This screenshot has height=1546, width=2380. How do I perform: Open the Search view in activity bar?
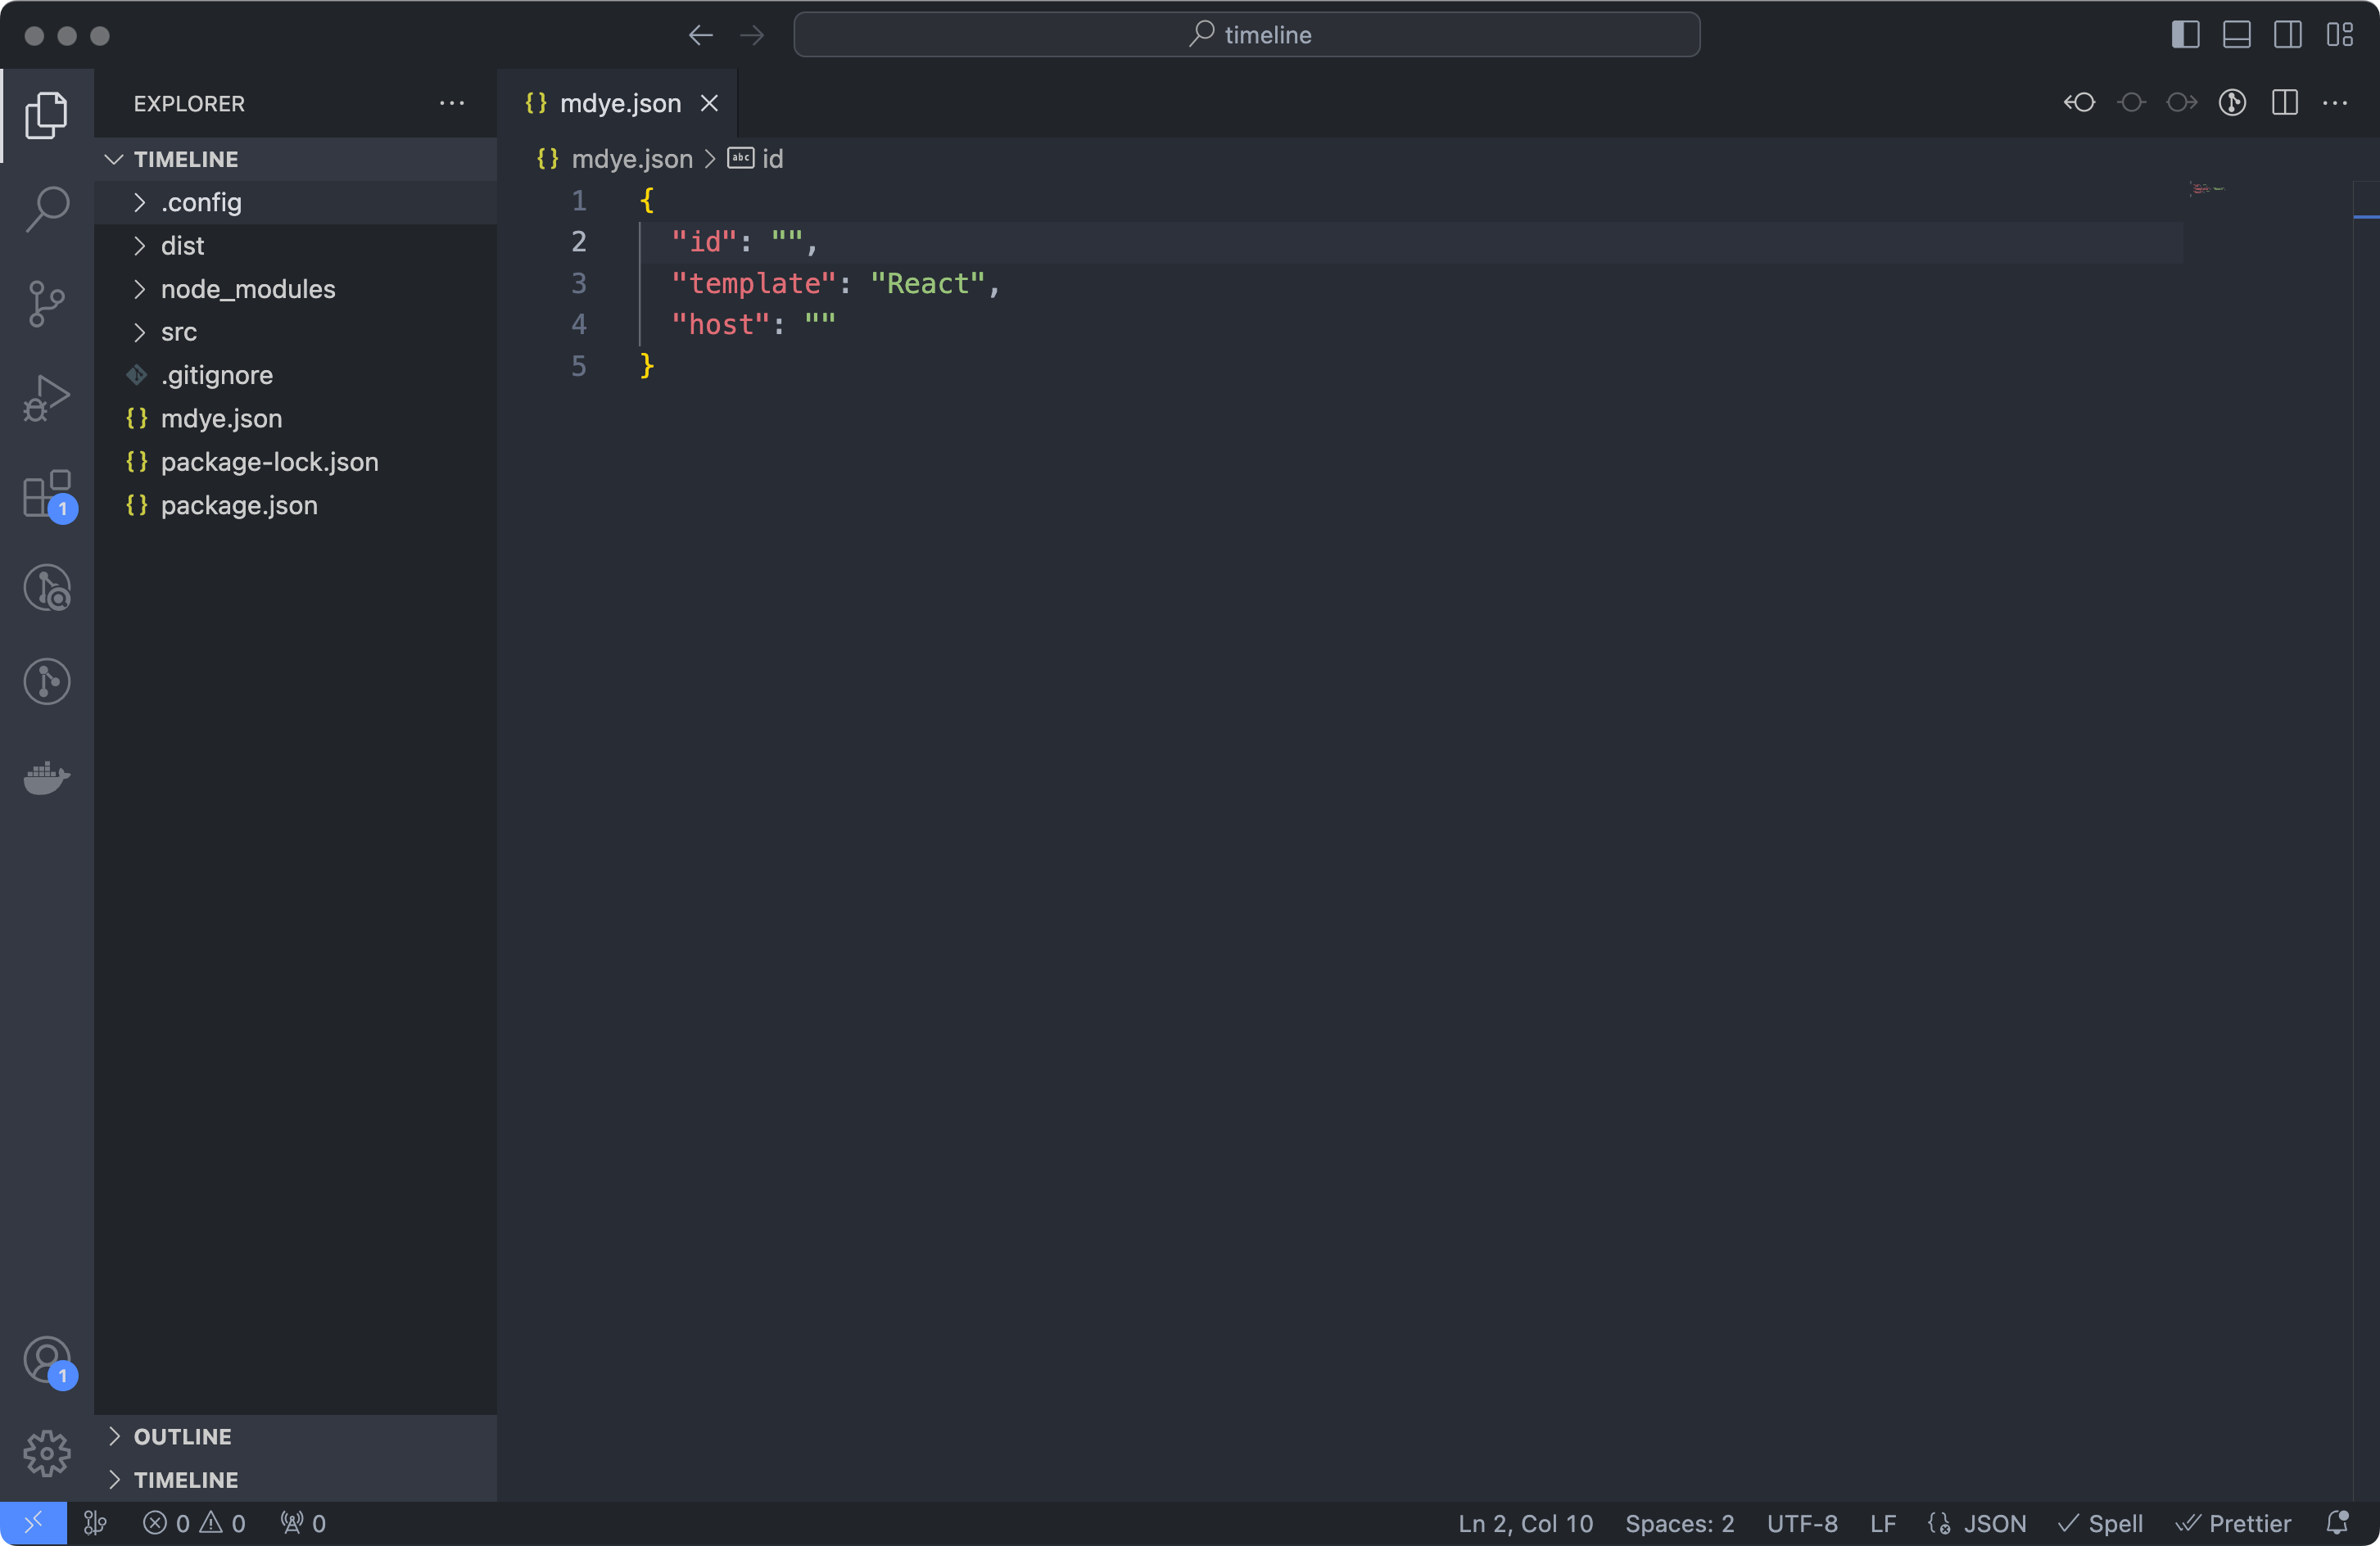coord(47,208)
